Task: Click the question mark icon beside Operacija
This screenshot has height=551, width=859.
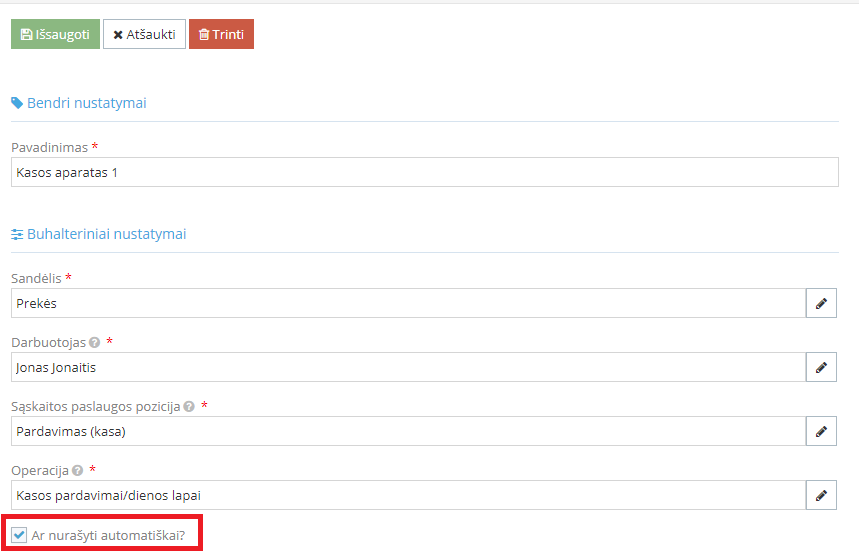Action: (77, 470)
